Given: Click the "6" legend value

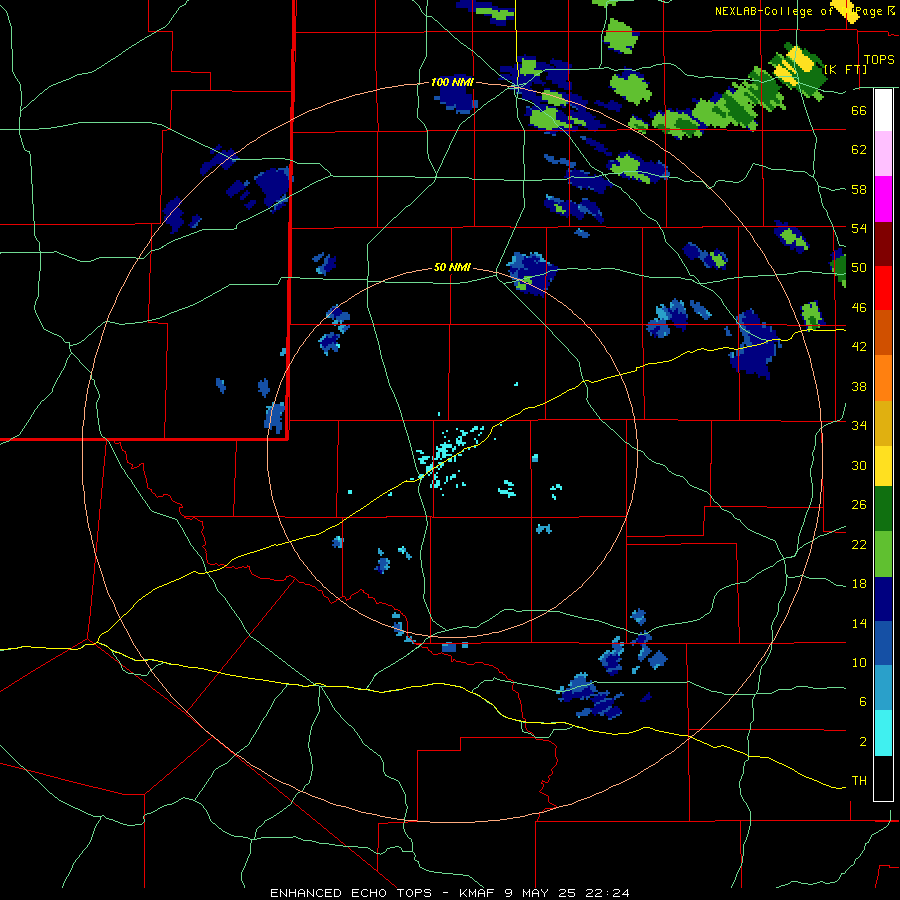Looking at the screenshot, I should click(x=863, y=702).
